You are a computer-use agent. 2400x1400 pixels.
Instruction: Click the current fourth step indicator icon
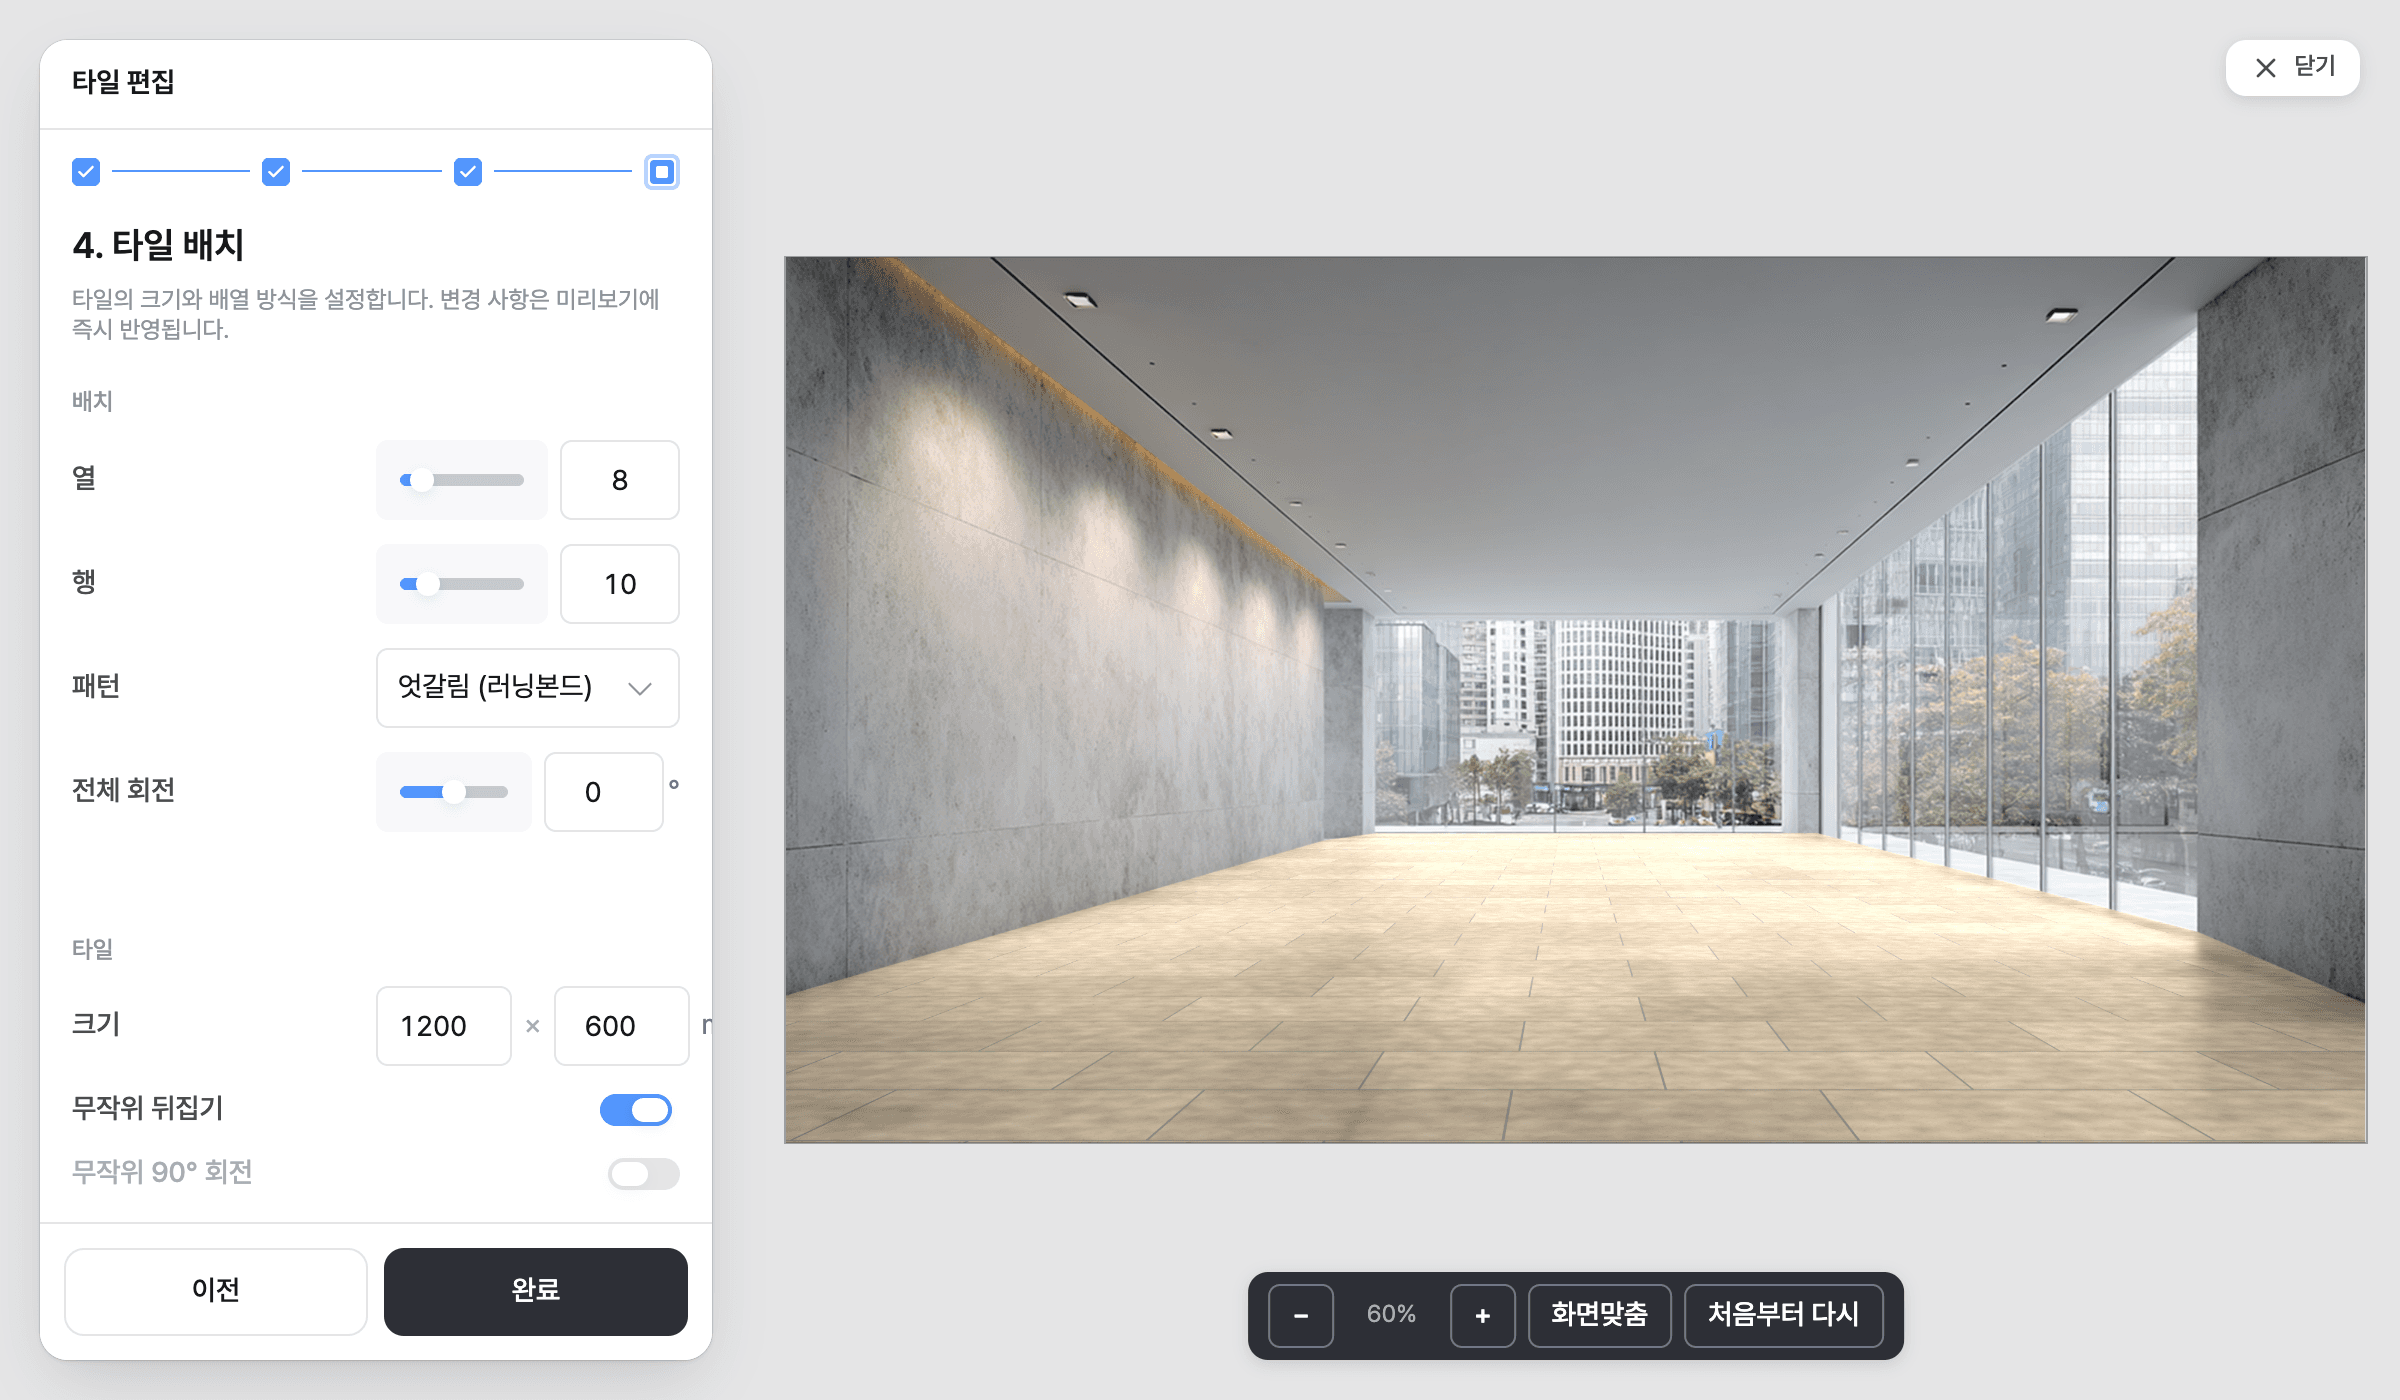[x=662, y=172]
